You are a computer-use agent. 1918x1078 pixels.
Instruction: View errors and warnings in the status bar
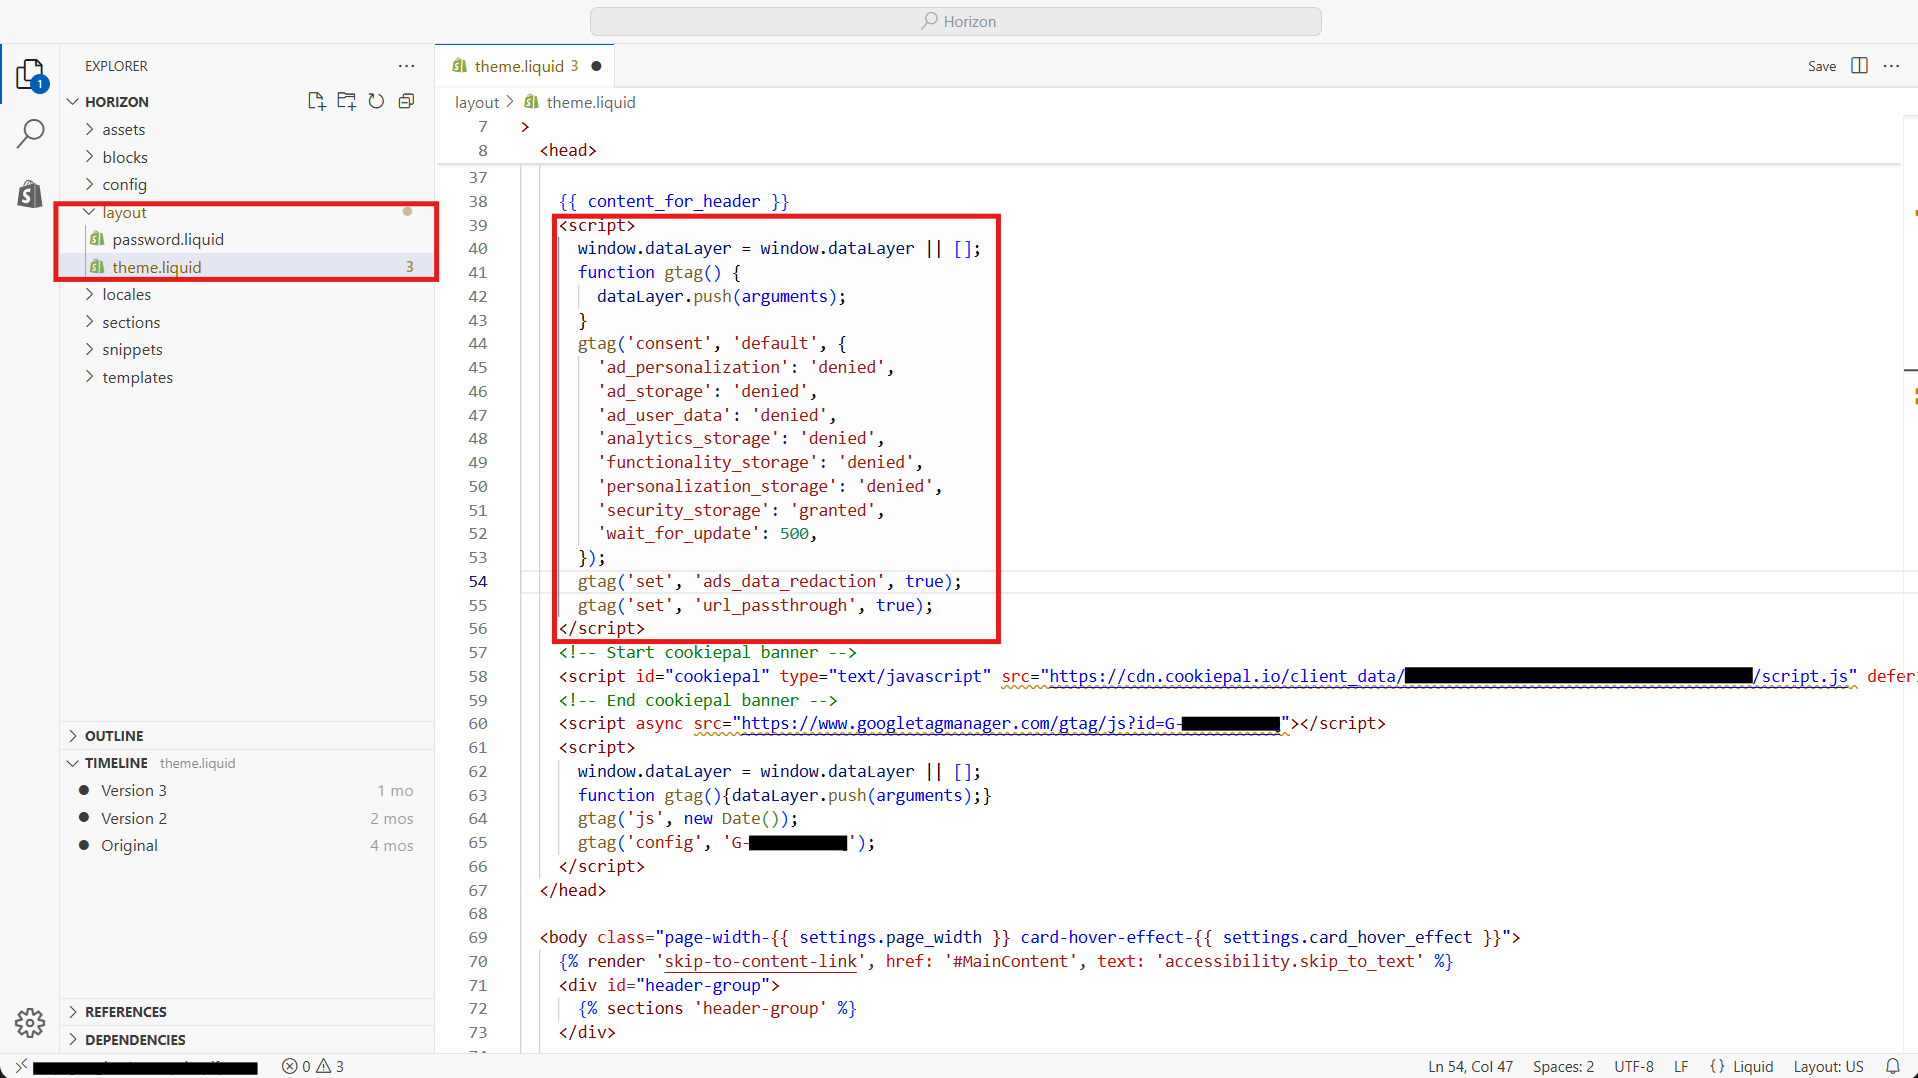pyautogui.click(x=311, y=1066)
